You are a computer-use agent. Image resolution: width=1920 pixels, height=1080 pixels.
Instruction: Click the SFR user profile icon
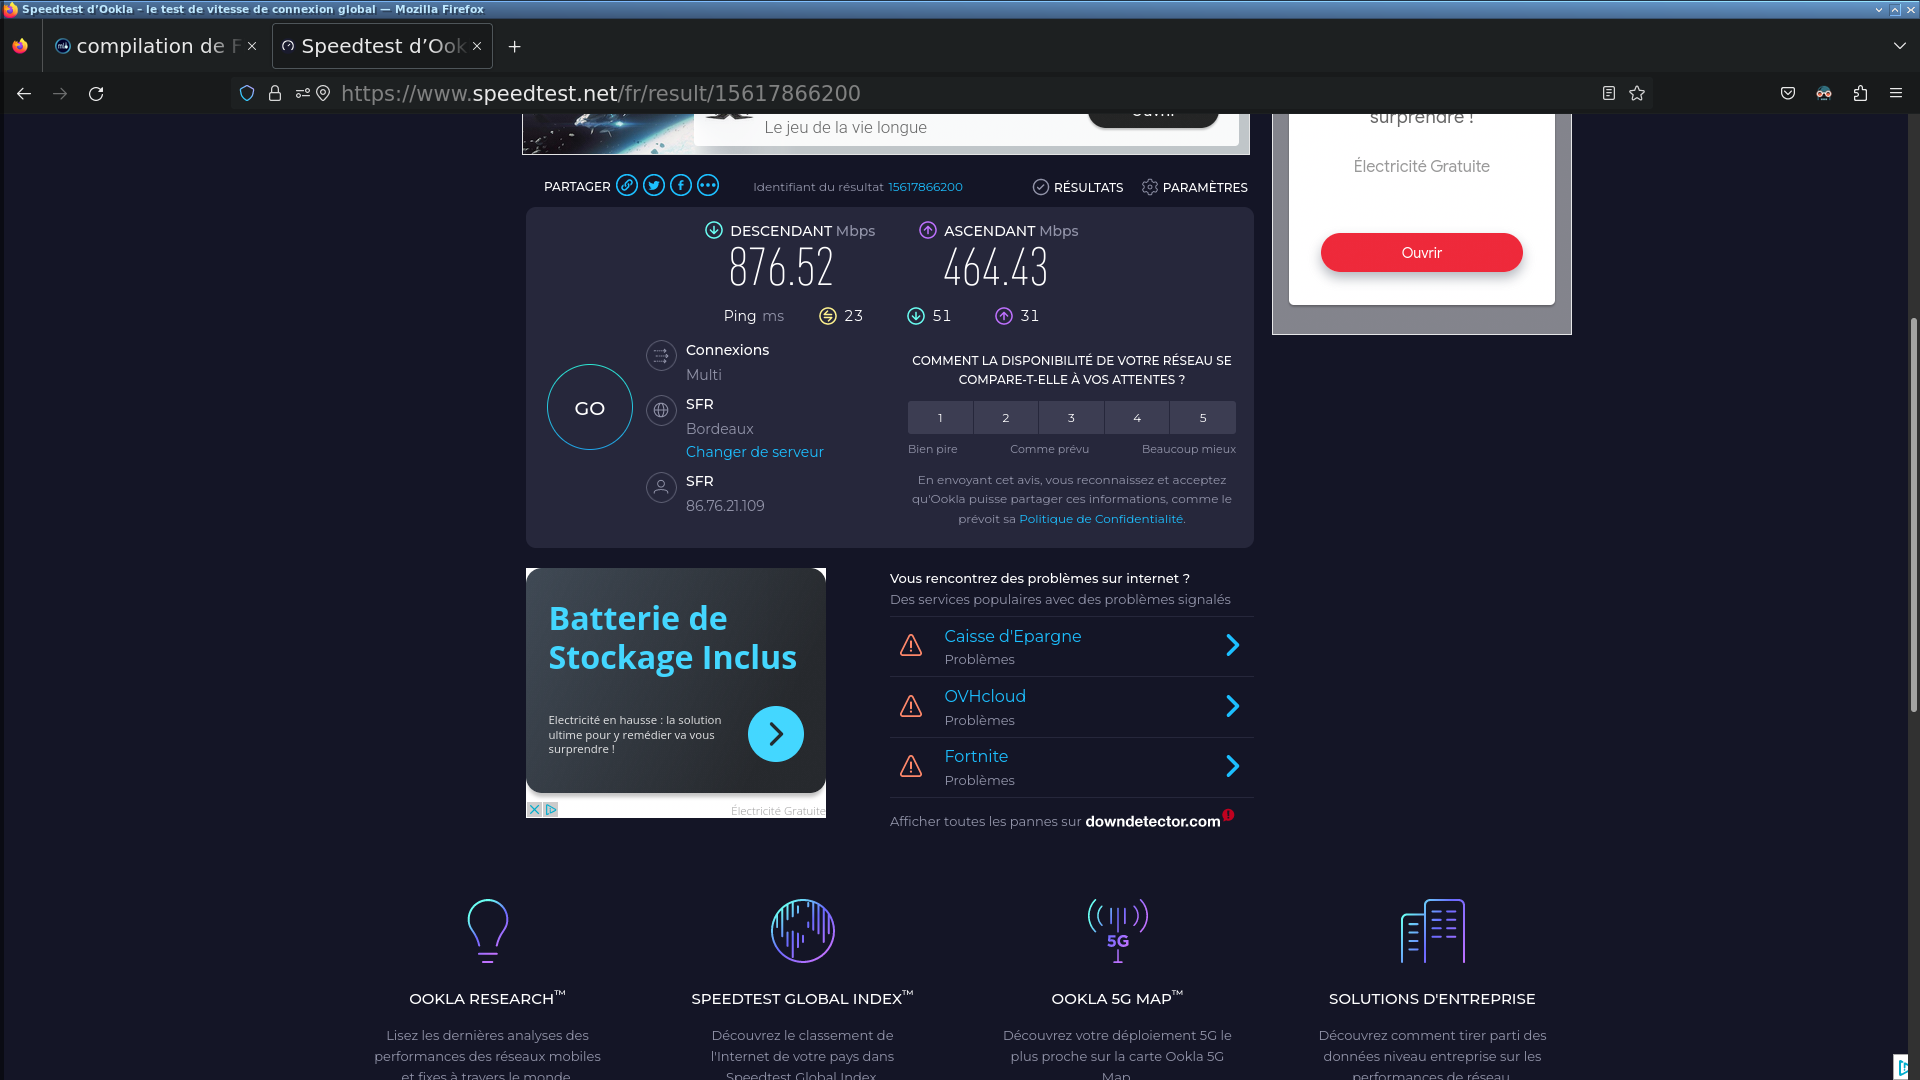(x=661, y=487)
